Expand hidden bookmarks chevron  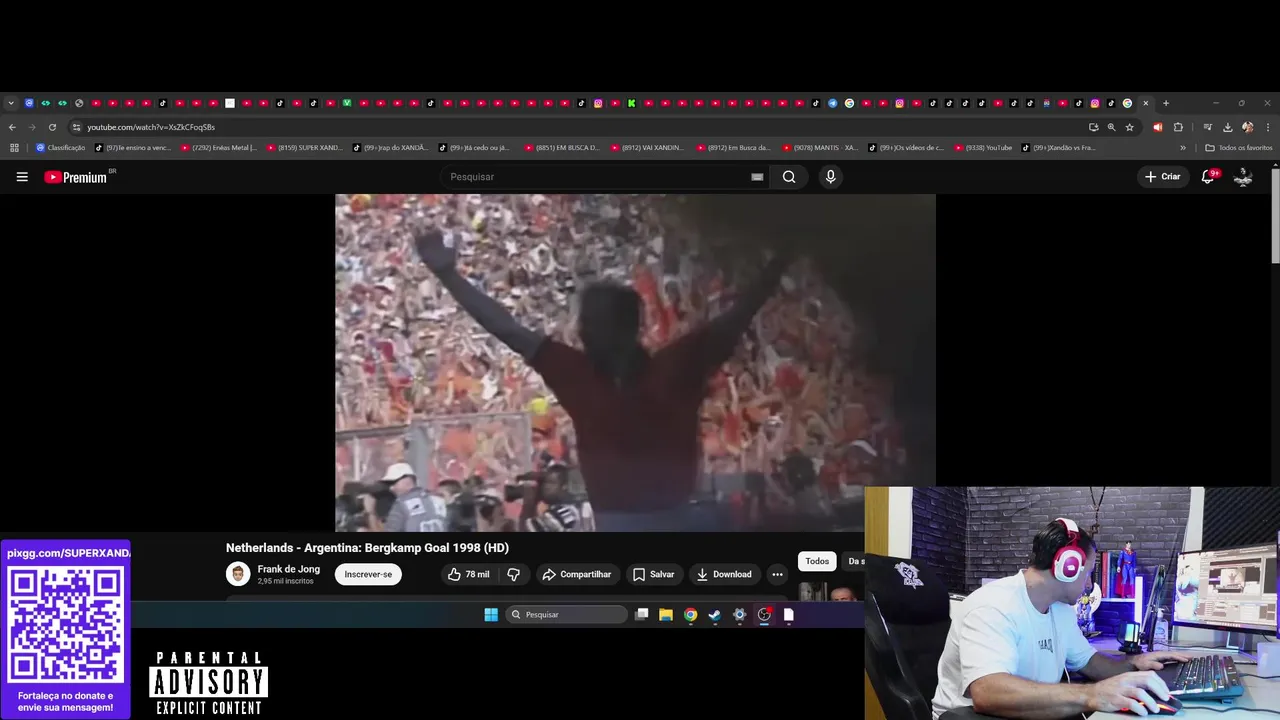coord(1183,148)
